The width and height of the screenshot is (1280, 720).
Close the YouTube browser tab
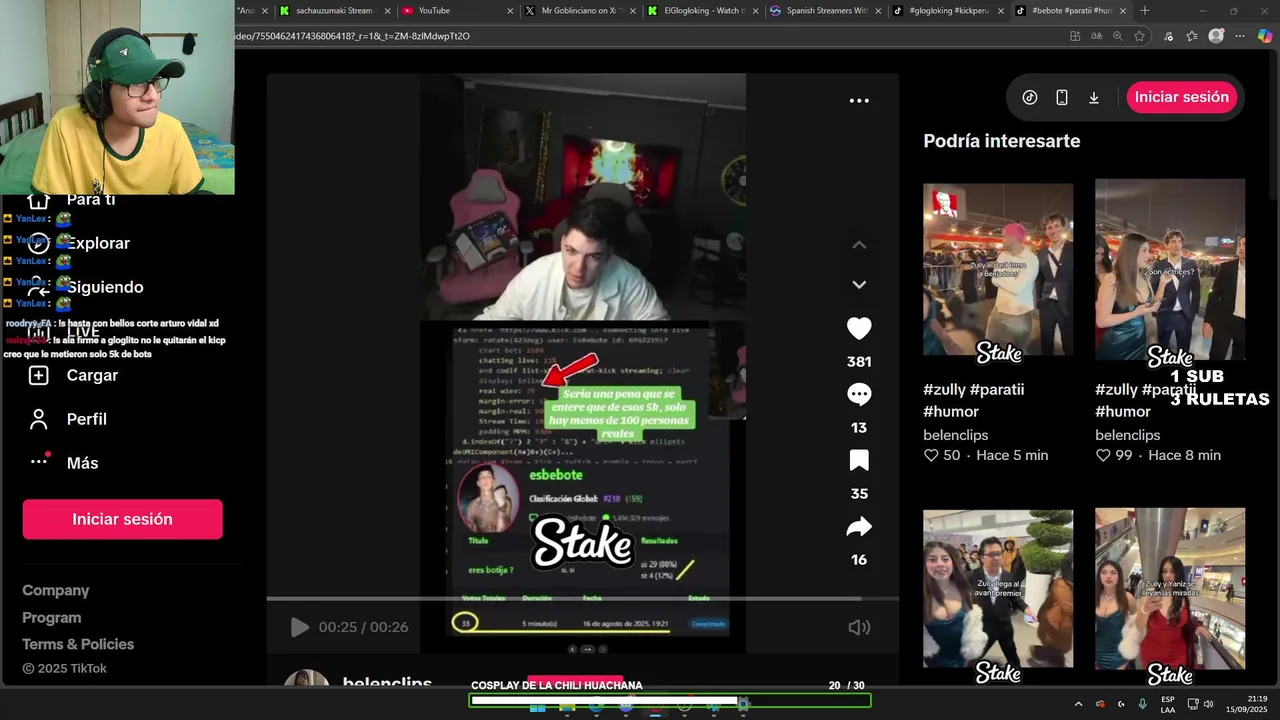509,11
